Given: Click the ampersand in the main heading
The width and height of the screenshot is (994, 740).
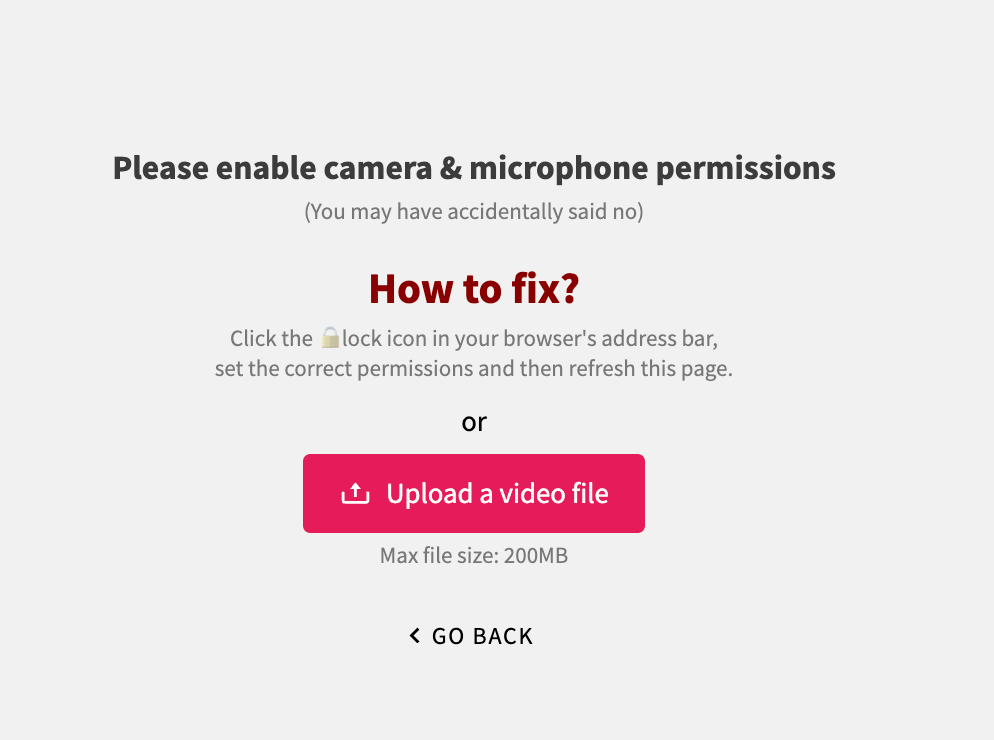Looking at the screenshot, I should pos(450,168).
